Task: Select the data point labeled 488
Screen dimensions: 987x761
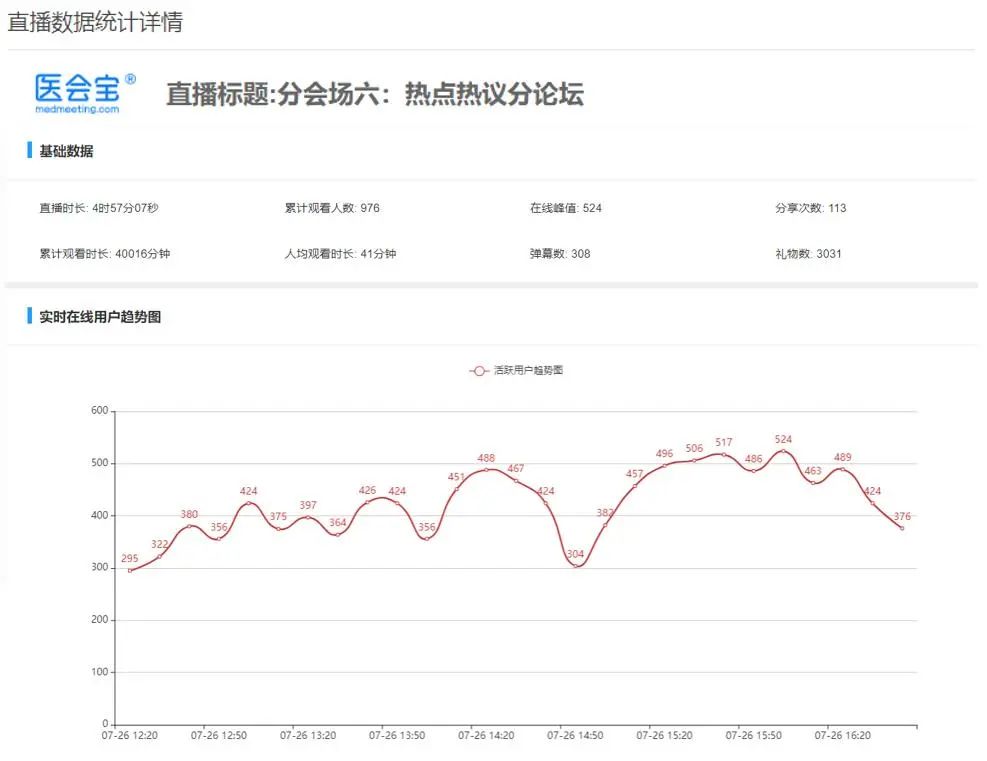Action: tap(486, 470)
